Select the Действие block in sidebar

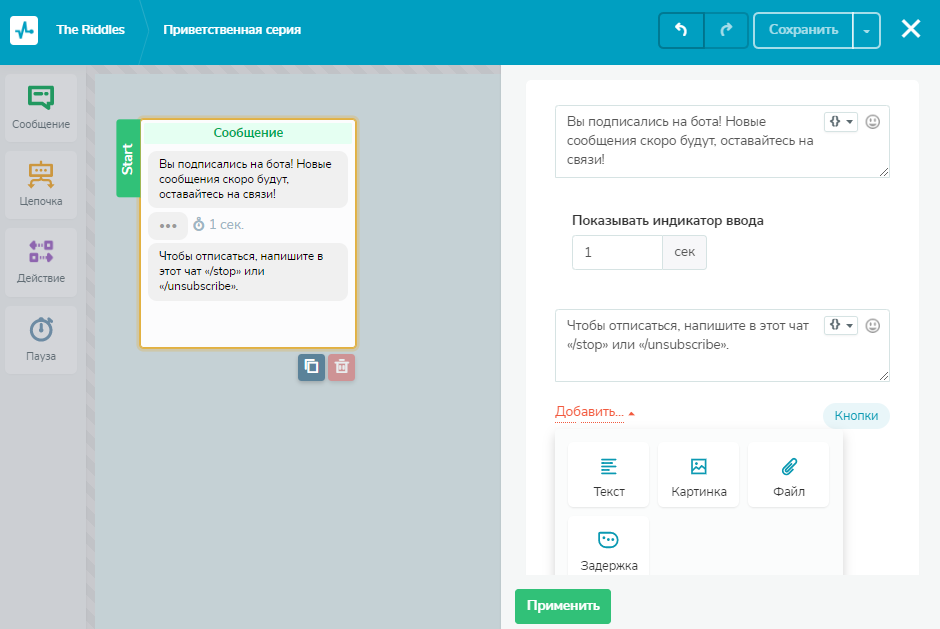coord(41,262)
